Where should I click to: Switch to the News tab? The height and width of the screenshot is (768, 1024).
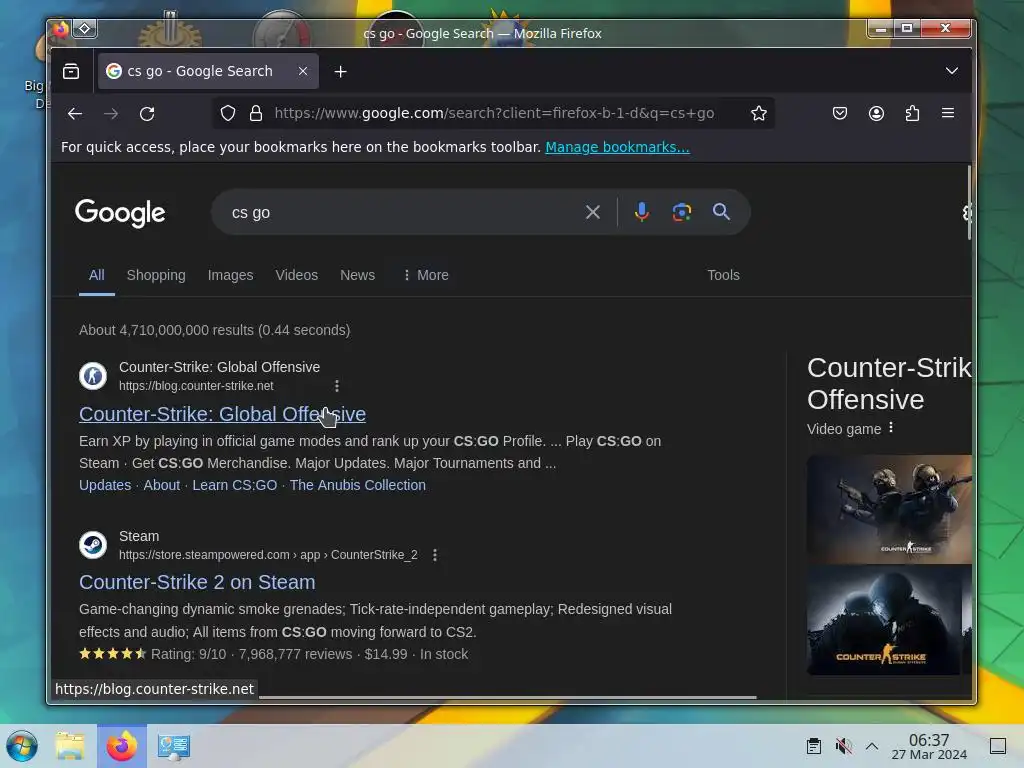click(x=357, y=275)
